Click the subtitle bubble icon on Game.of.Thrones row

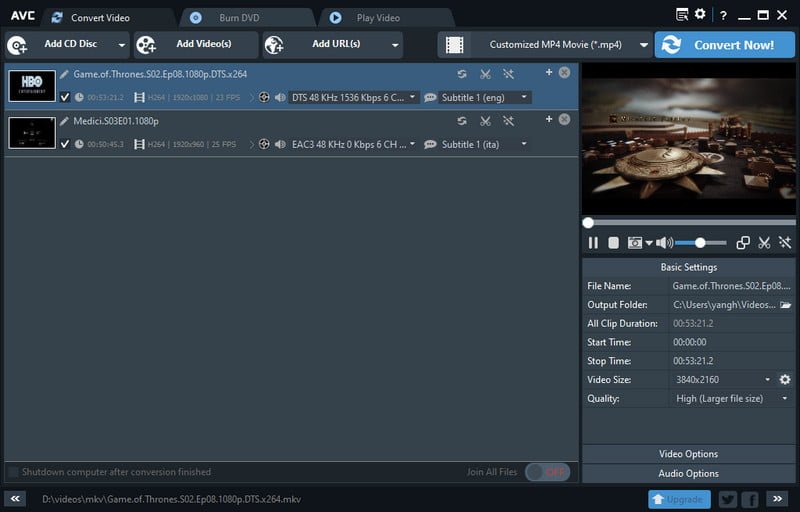430,97
